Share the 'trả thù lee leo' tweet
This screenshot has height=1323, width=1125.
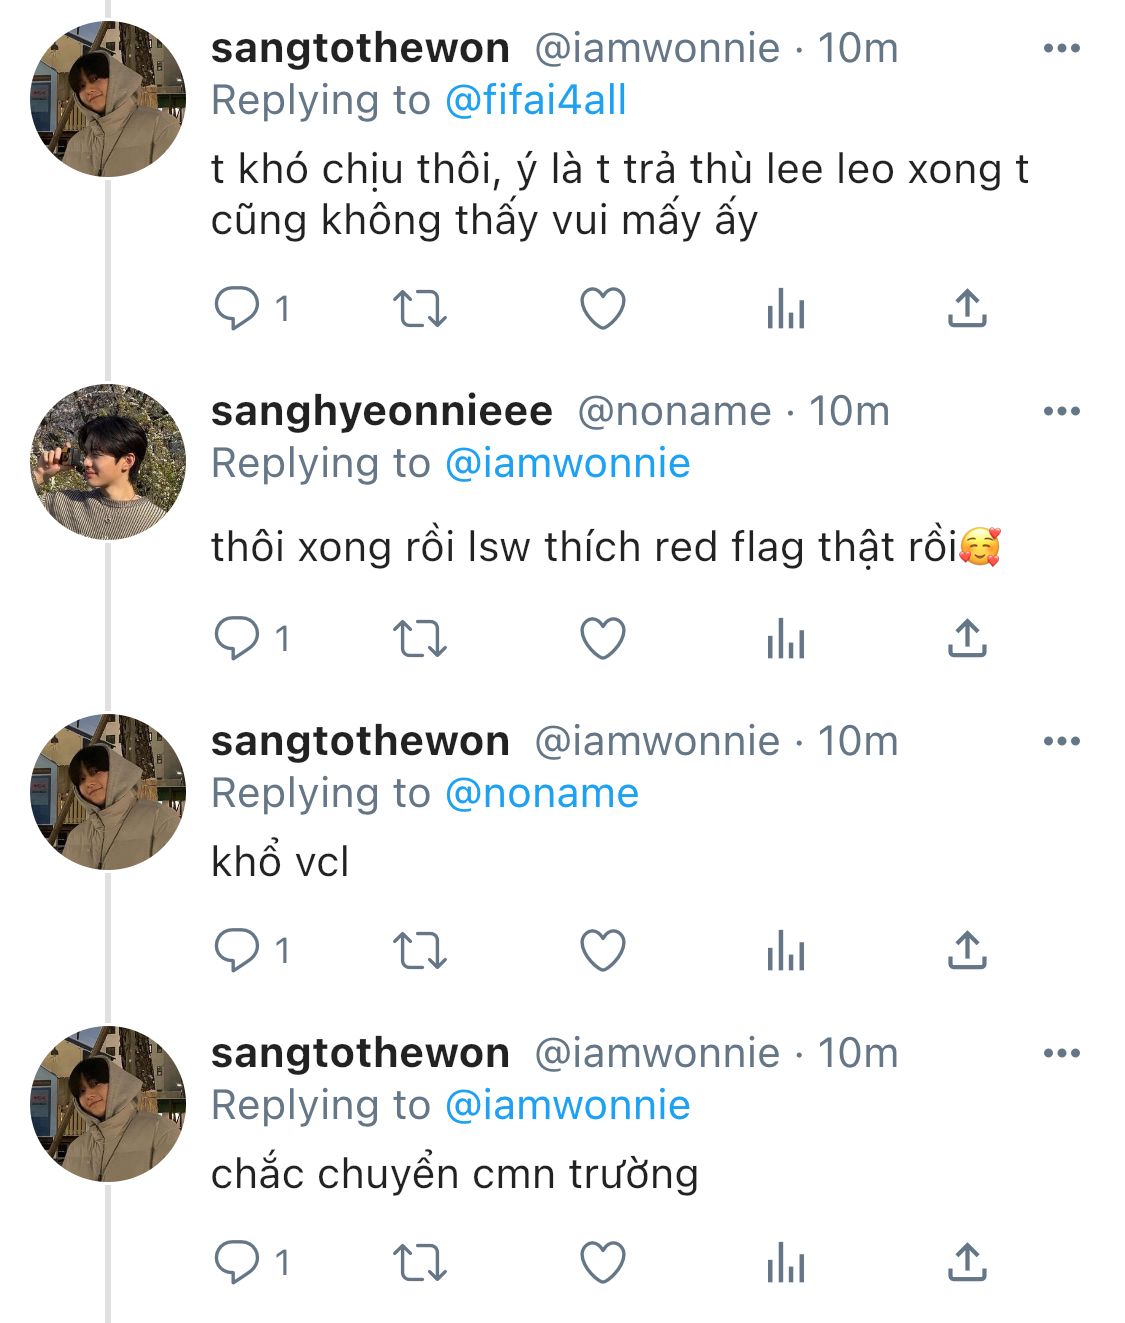(966, 309)
